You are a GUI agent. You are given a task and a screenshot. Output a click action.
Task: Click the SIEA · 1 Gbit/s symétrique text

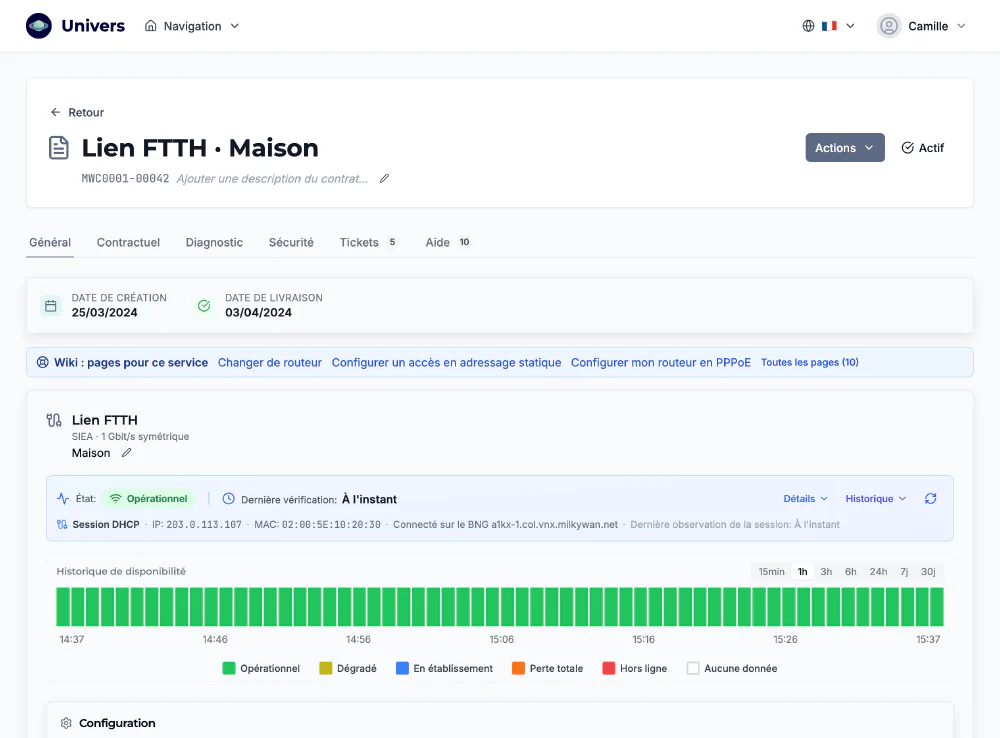[x=130, y=436]
